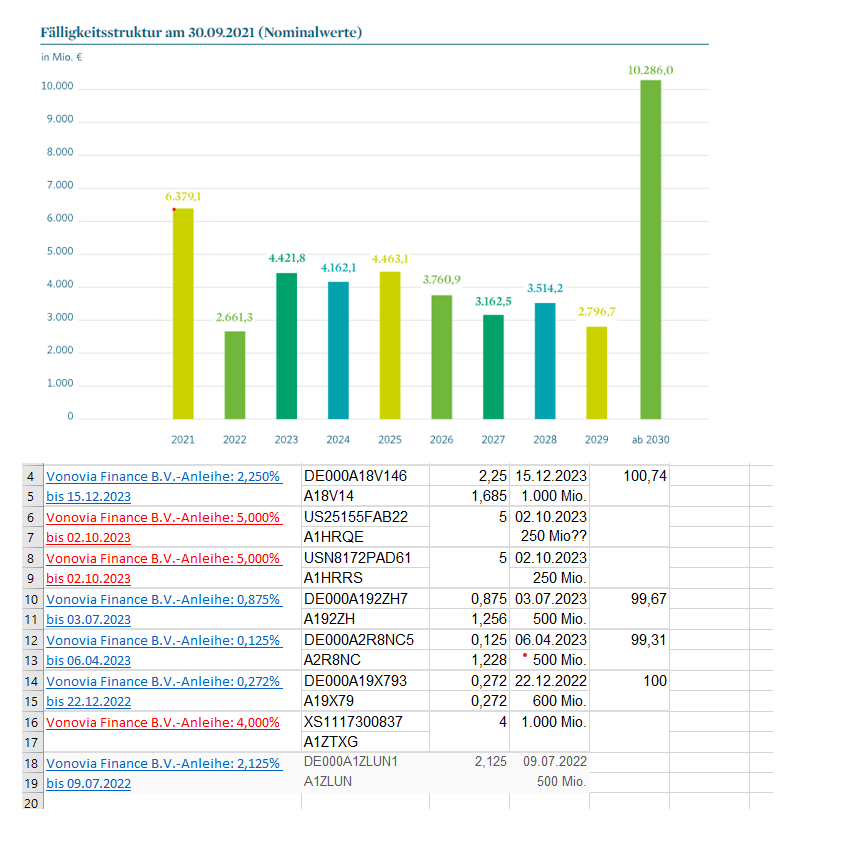843x859 pixels.
Task: Select cell A1HRQE
Action: coord(365,537)
